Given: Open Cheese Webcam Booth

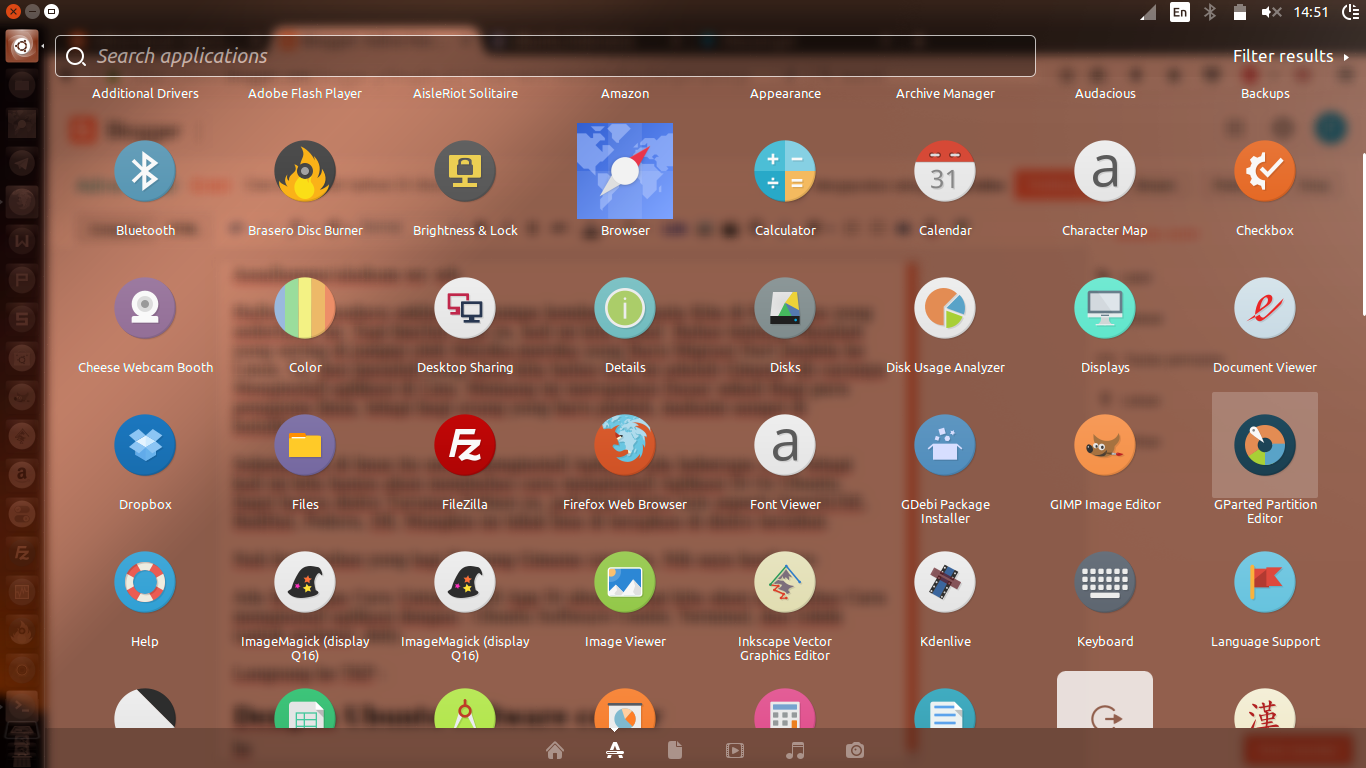Looking at the screenshot, I should (x=145, y=308).
